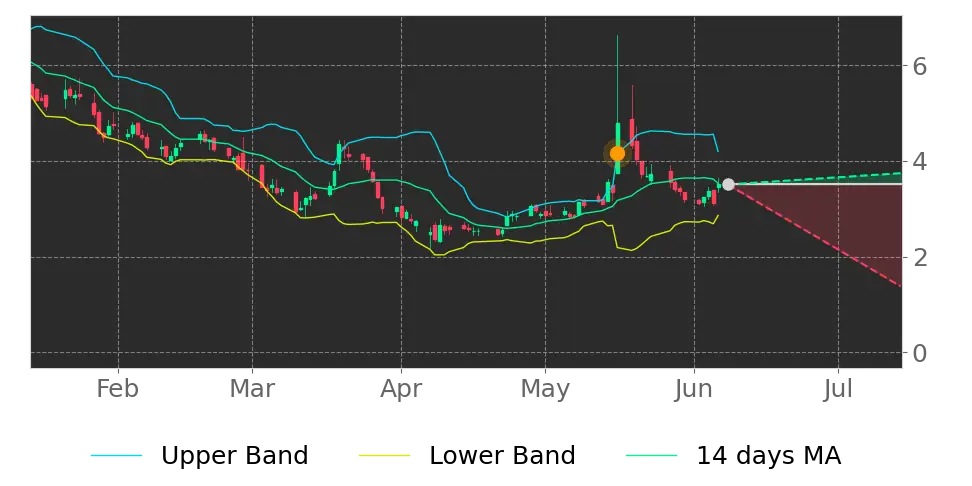Click the Jun x-axis label
The height and width of the screenshot is (486, 972).
coord(694,389)
